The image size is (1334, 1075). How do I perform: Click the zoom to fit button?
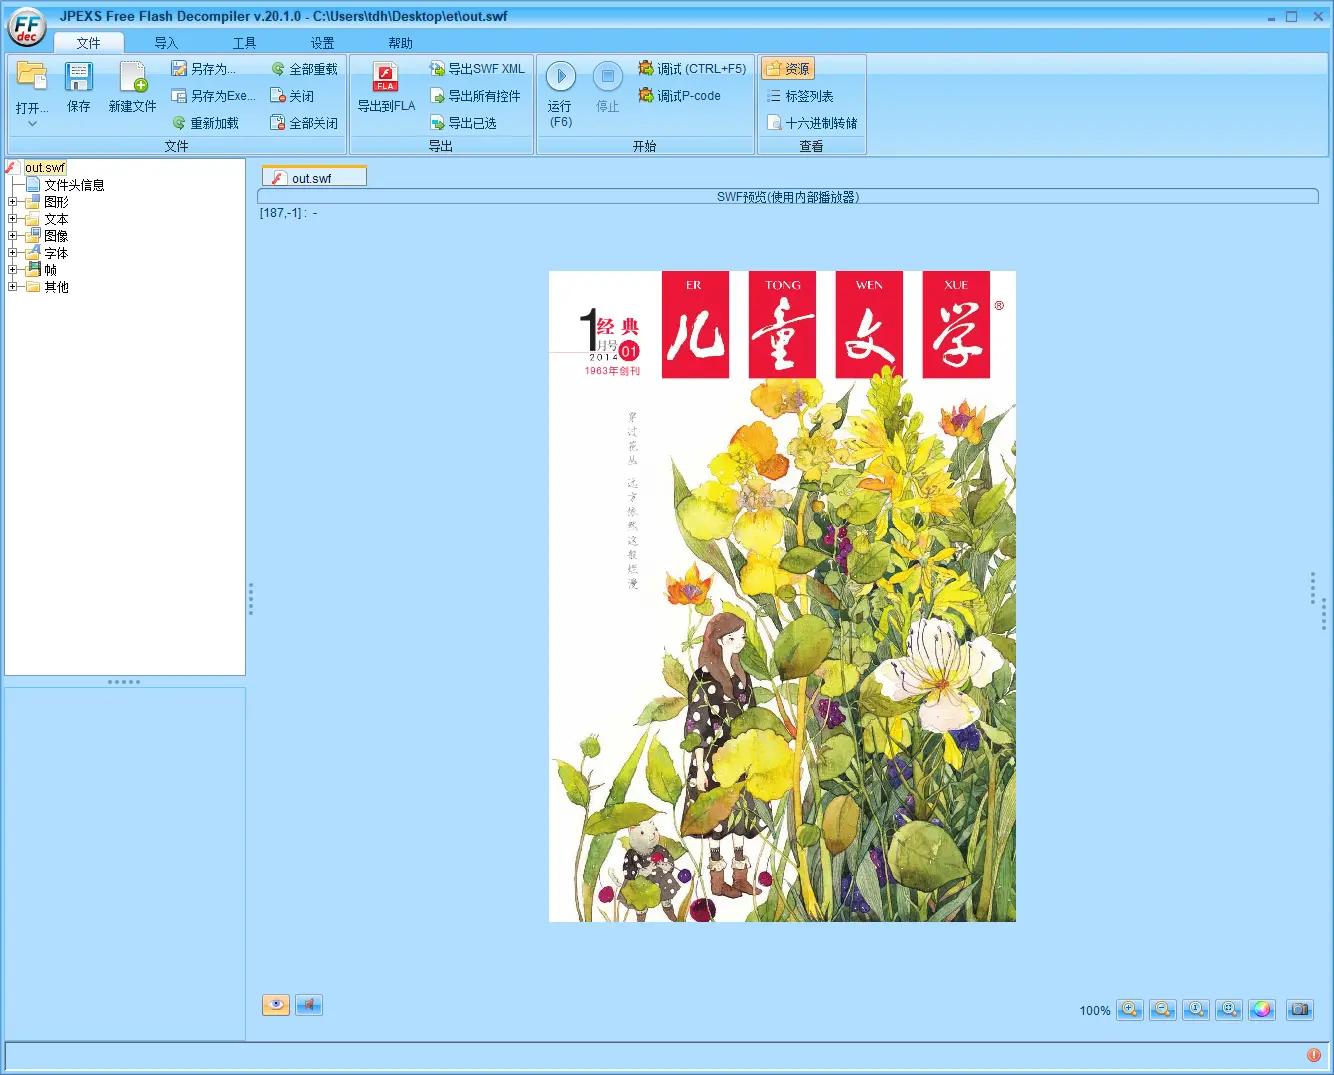click(1229, 1010)
